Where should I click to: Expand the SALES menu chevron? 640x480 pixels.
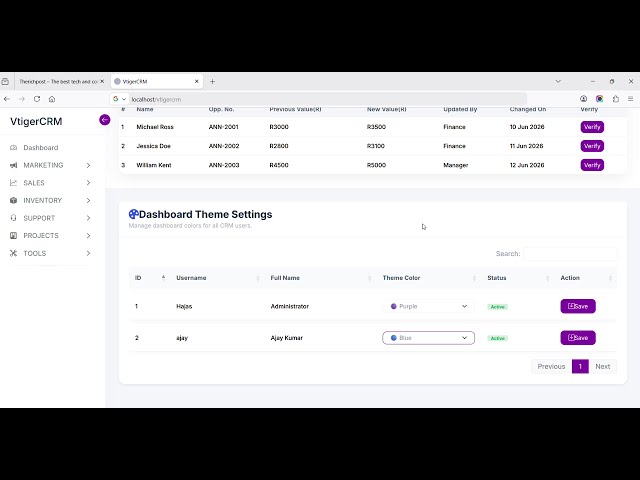[x=88, y=183]
